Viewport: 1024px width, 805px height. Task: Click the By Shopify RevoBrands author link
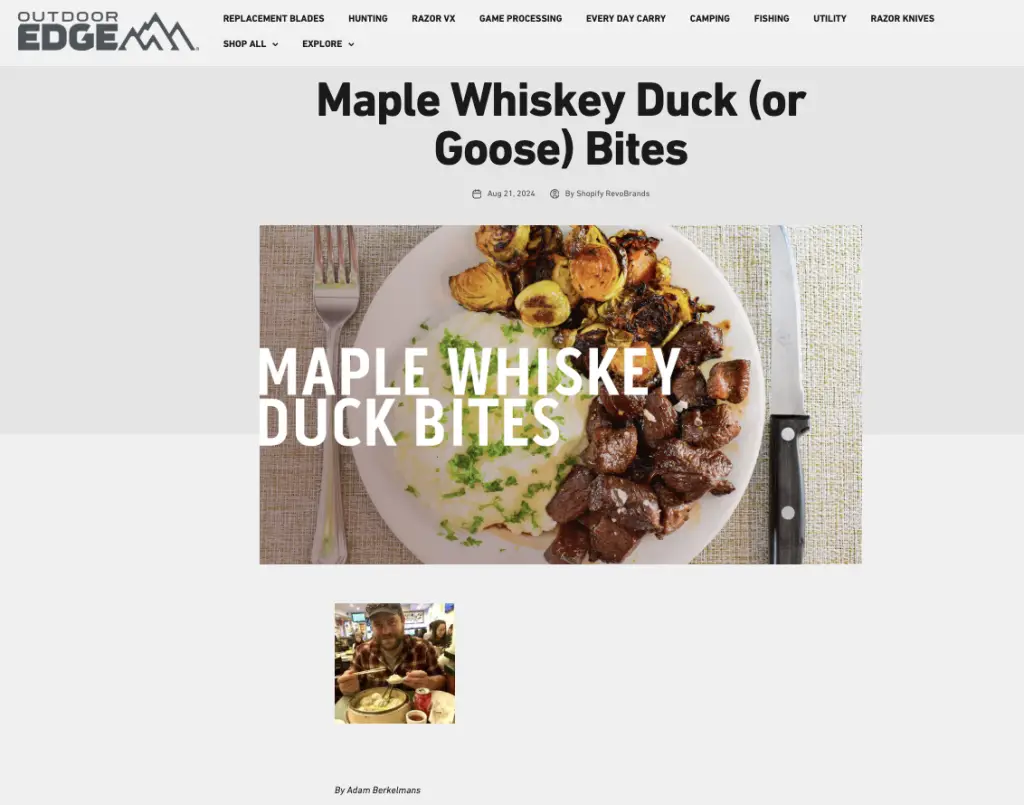pyautogui.click(x=607, y=194)
